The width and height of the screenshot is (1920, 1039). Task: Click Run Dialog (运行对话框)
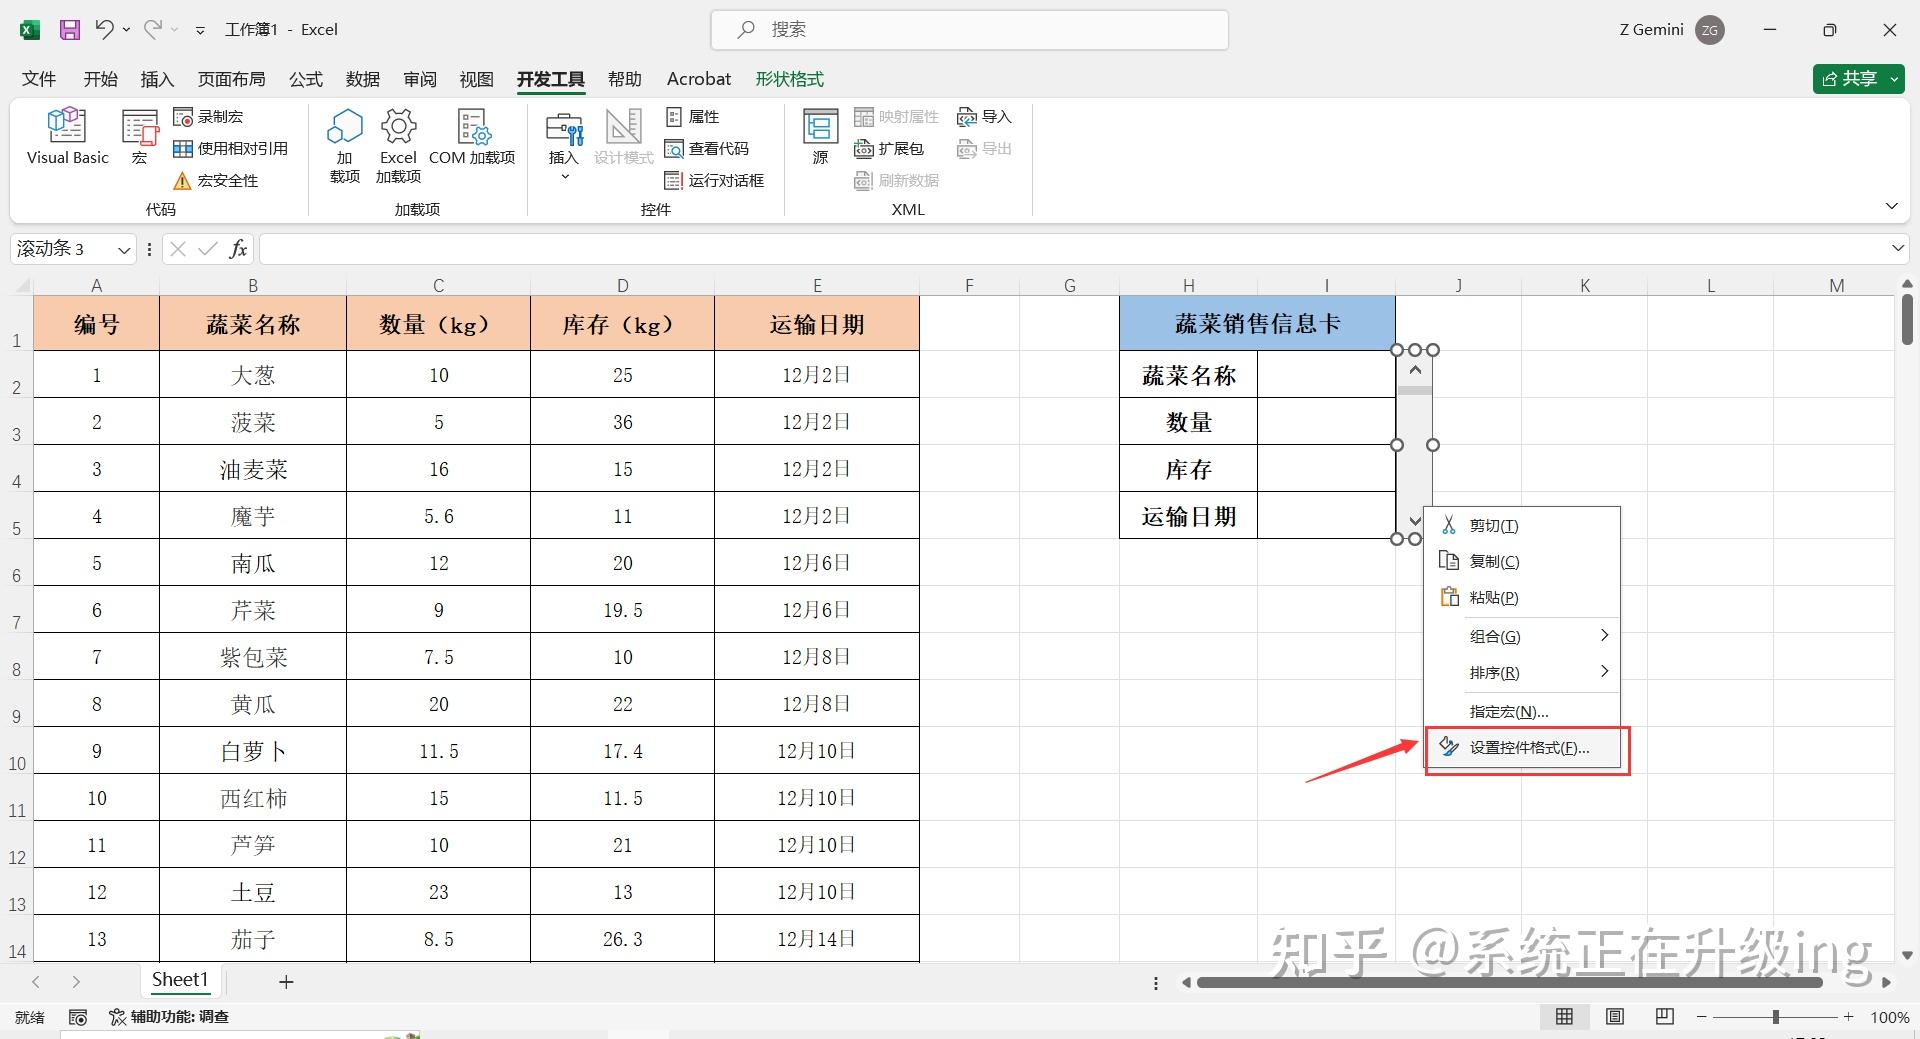714,181
